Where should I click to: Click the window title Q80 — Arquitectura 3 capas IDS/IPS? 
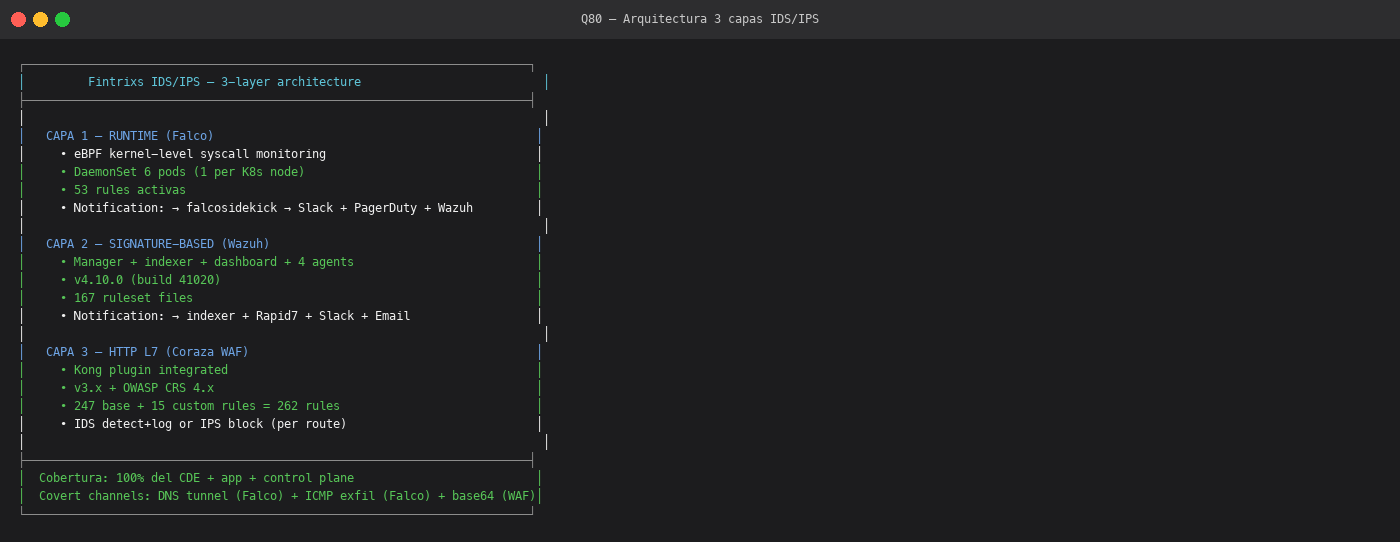700,19
